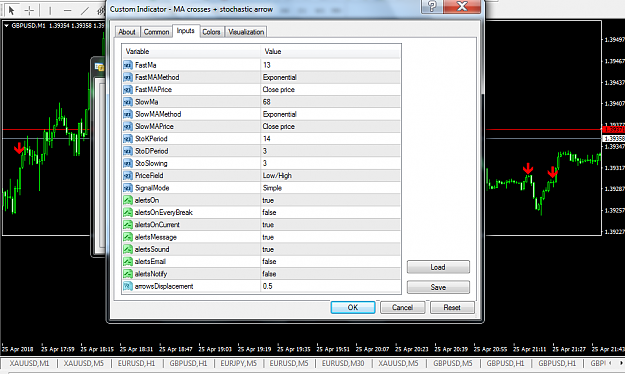This screenshot has height=374, width=625.
Task: Close the Custom Indicator dialog
Action: (x=462, y=6)
